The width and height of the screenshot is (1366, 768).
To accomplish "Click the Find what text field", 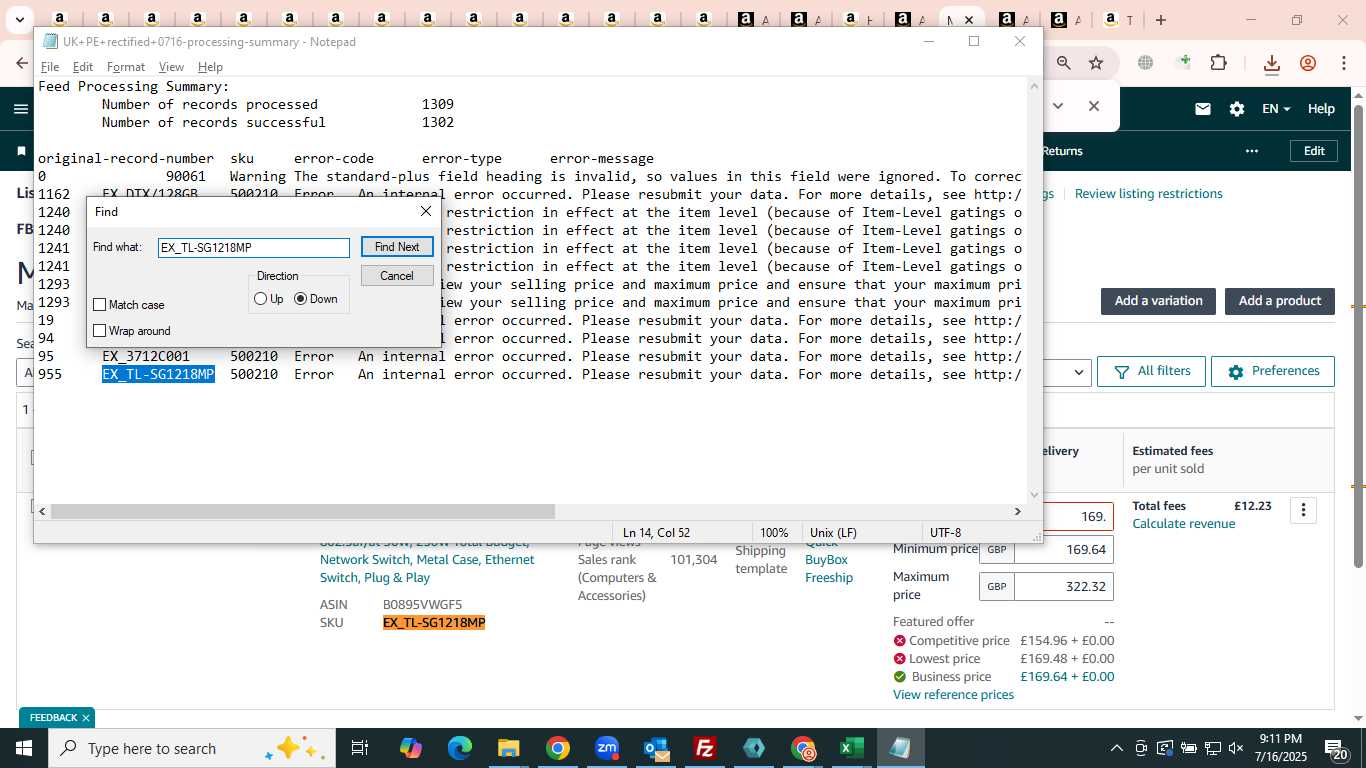I will click(x=254, y=247).
